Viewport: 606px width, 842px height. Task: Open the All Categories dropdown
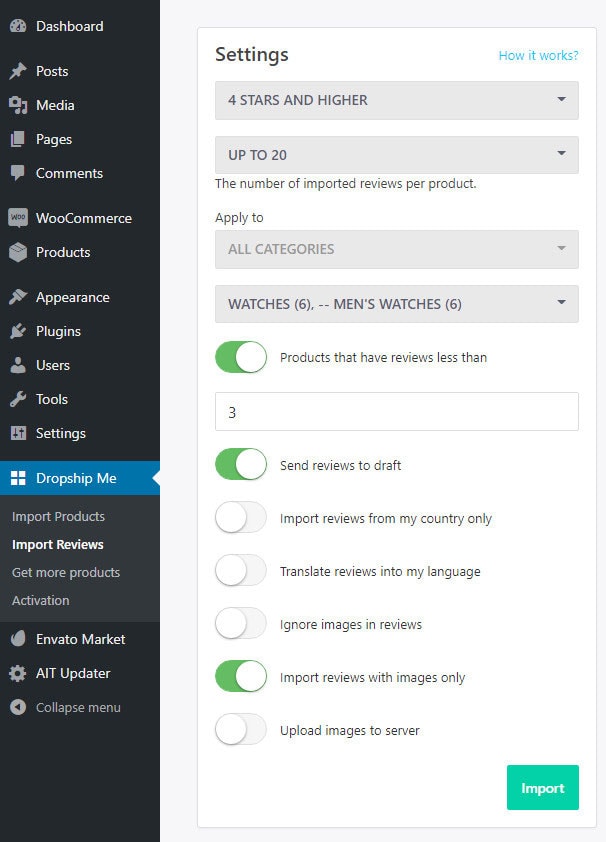pyautogui.click(x=397, y=249)
